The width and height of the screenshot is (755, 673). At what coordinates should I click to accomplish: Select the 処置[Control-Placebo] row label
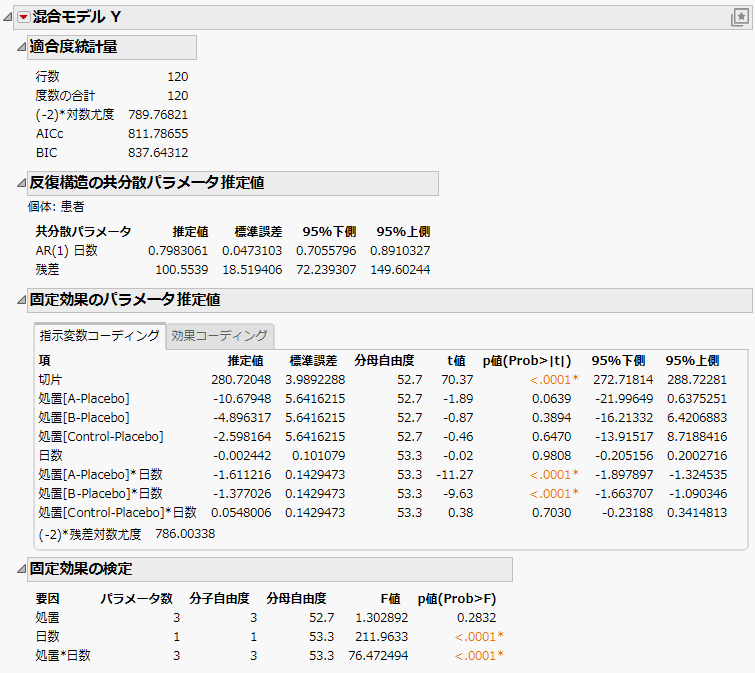pos(101,437)
